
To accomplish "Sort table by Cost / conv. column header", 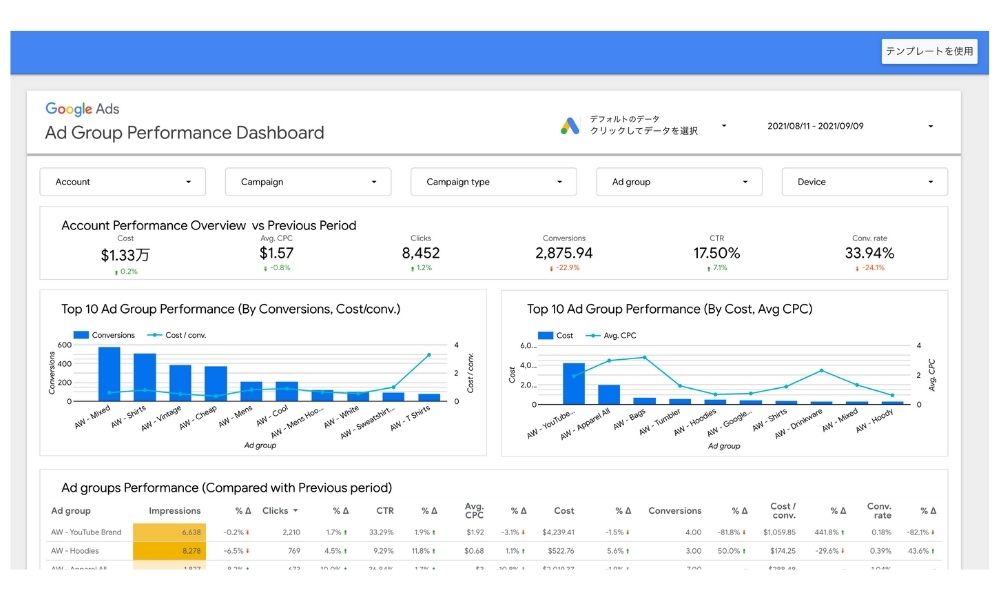I will [783, 510].
